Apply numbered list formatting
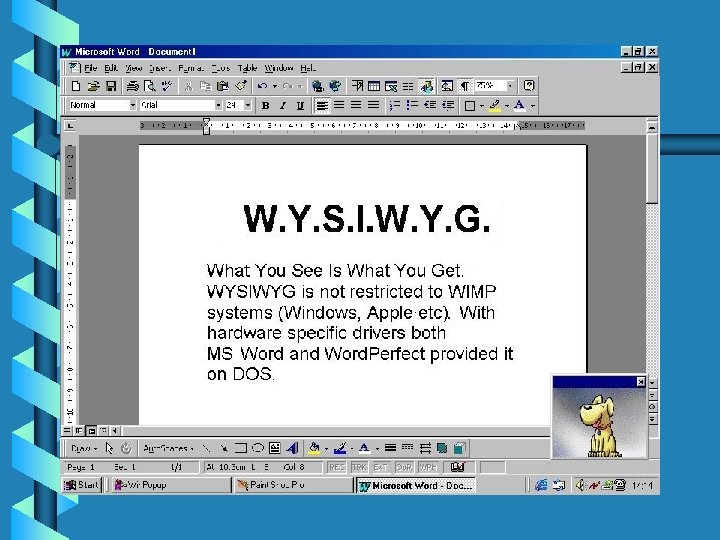 click(395, 106)
